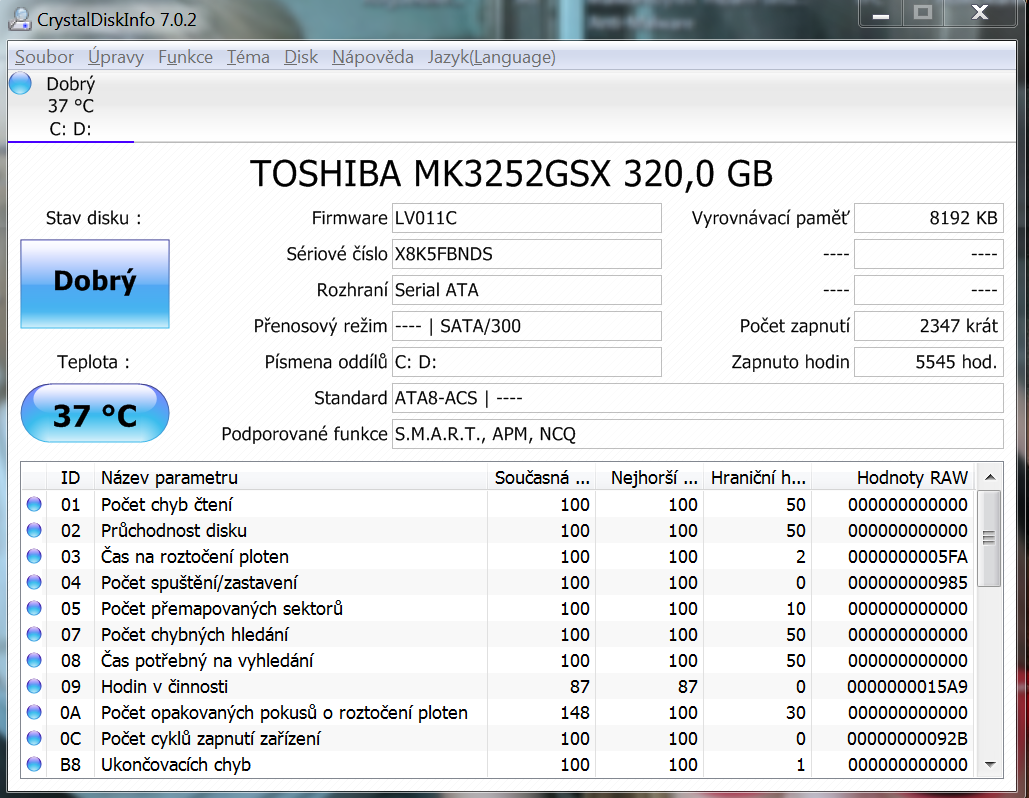Select the row Počet spuštění/zastavení
Viewport: 1029px width, 798px height.
click(498, 582)
